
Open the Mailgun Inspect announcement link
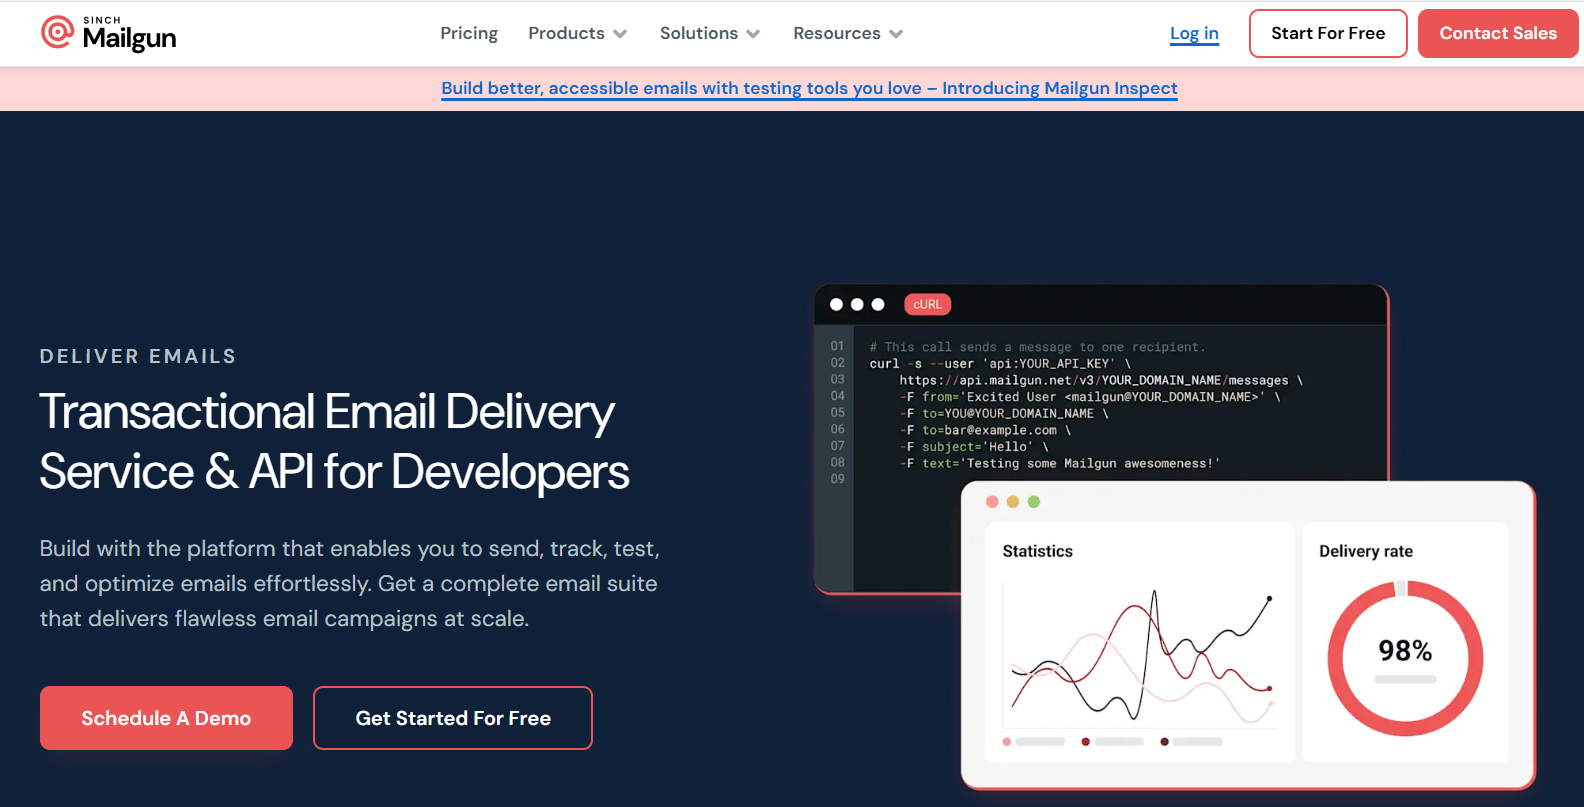809,88
